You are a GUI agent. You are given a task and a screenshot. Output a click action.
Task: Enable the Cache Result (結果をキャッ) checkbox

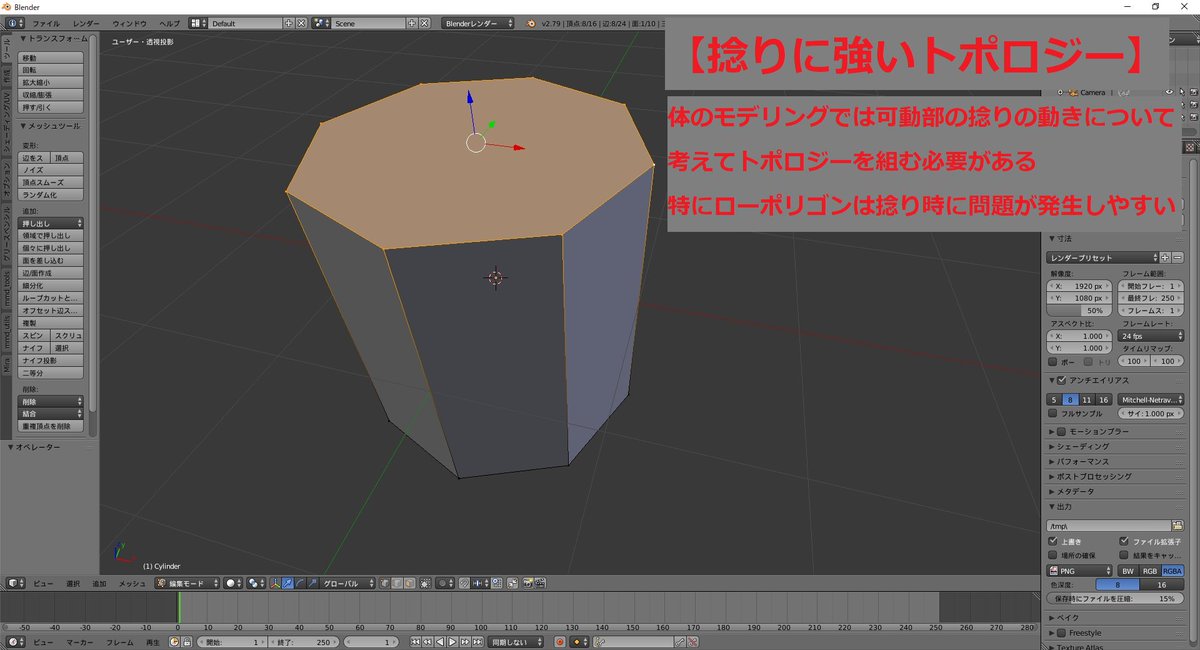coord(1124,555)
